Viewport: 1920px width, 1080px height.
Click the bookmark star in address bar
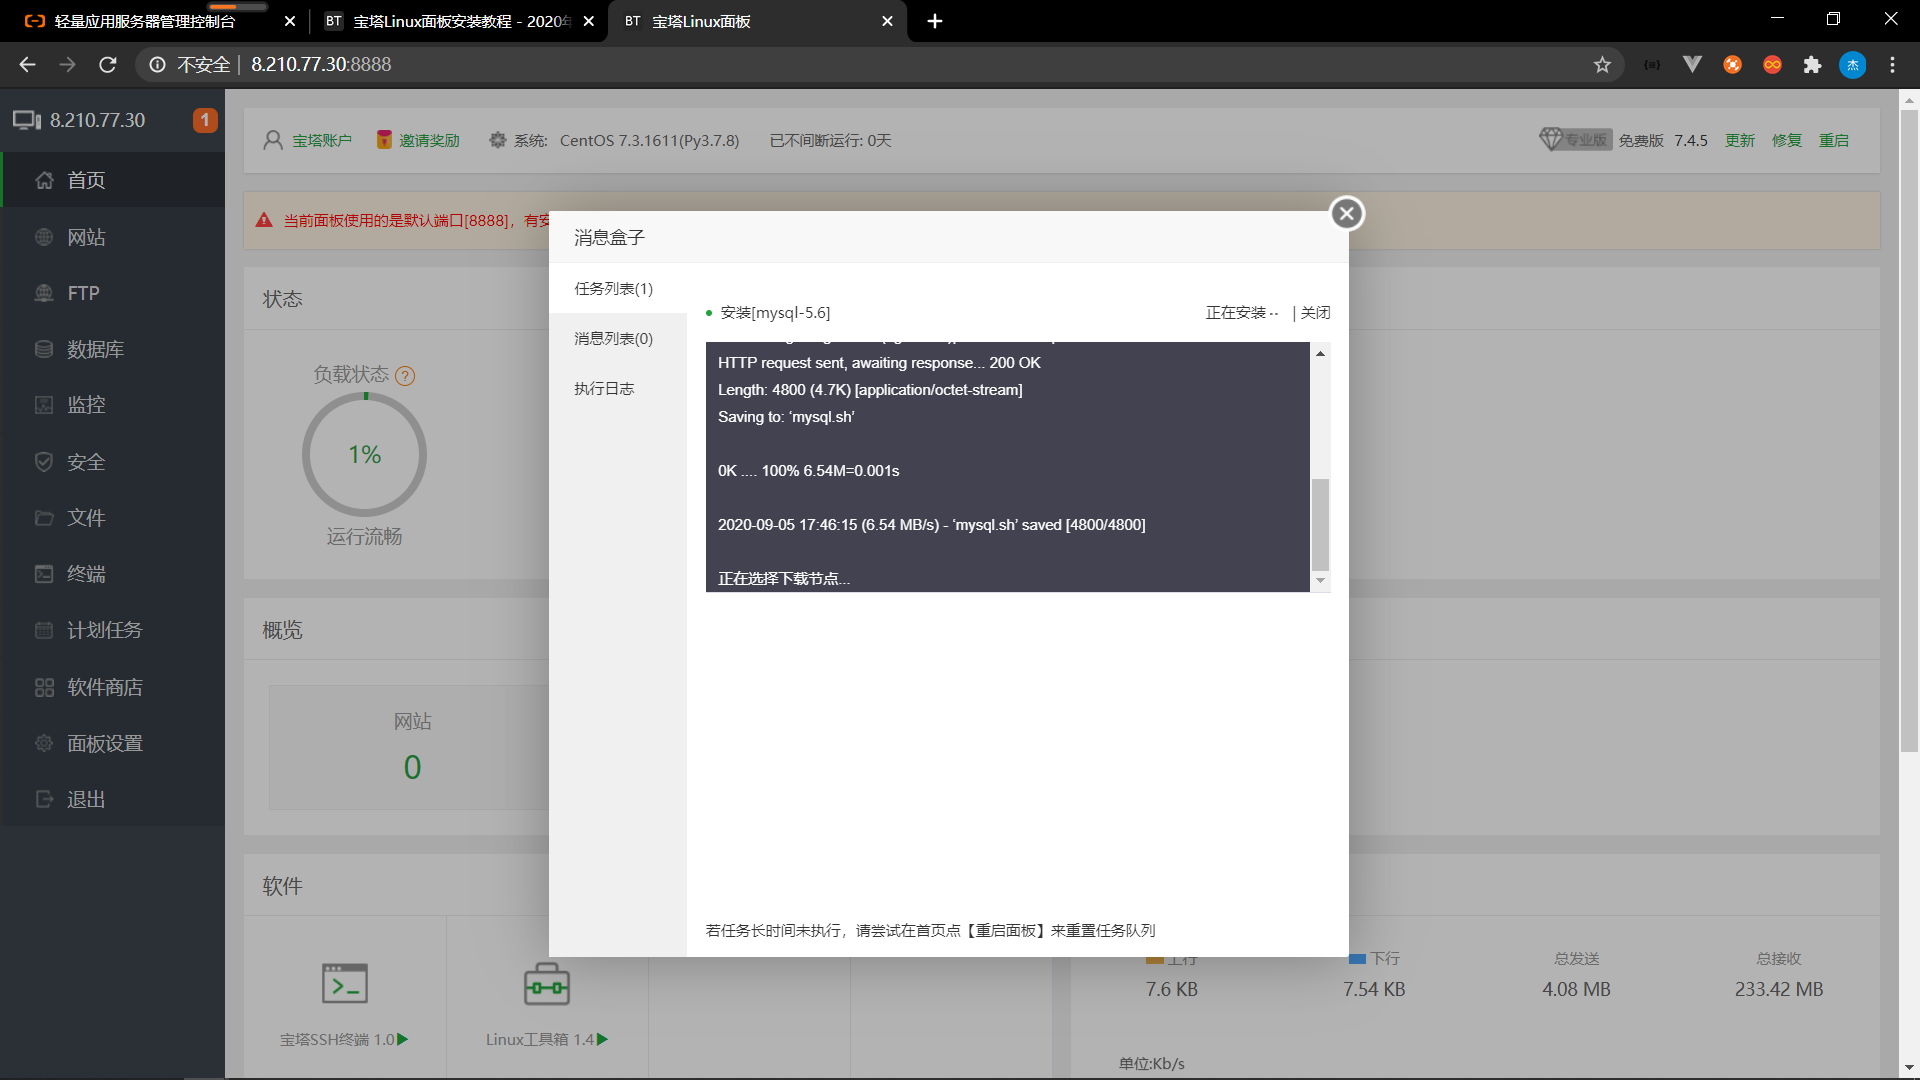pos(1602,65)
